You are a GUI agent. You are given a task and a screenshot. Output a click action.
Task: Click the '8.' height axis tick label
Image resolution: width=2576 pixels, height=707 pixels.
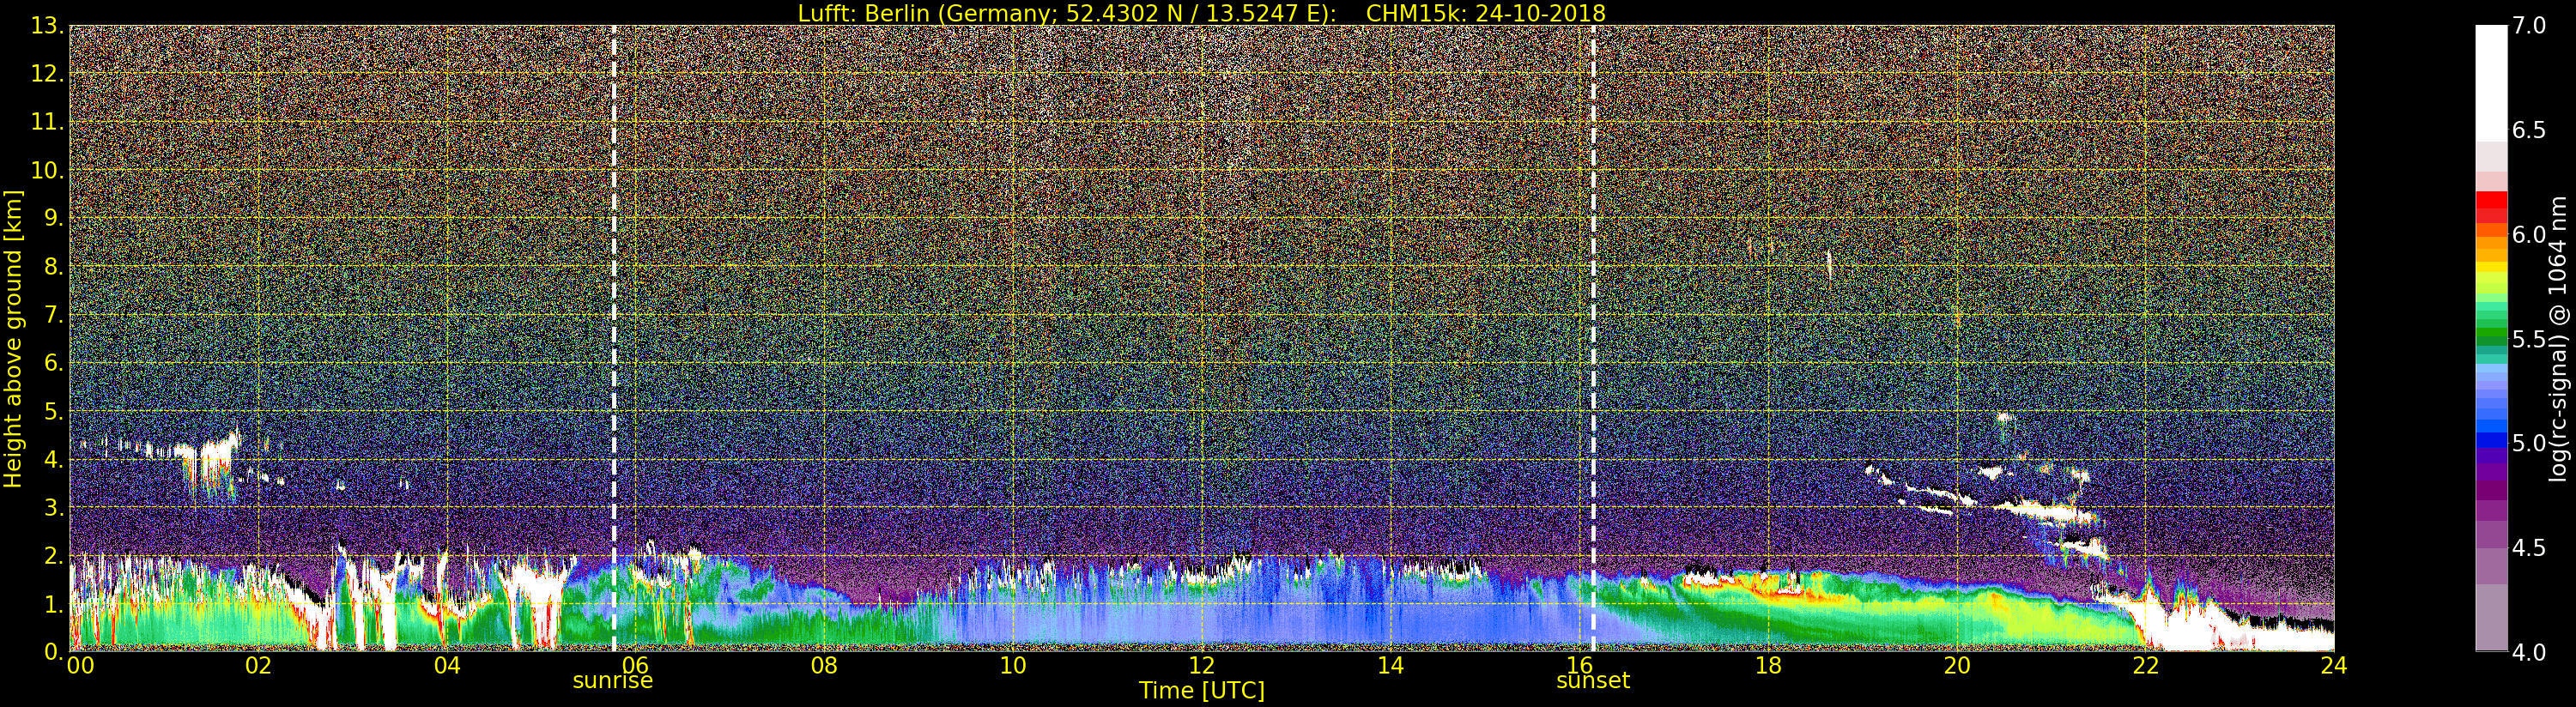53,267
